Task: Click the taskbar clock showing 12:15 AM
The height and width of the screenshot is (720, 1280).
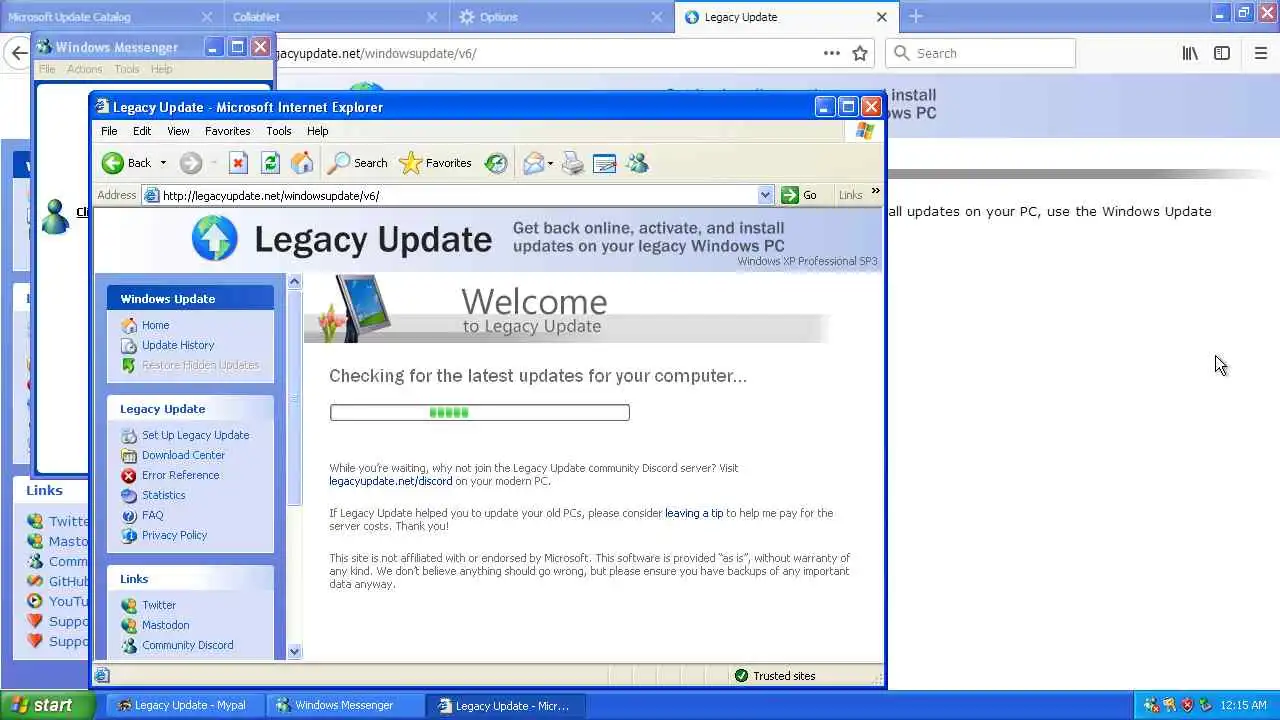Action: tap(1243, 705)
